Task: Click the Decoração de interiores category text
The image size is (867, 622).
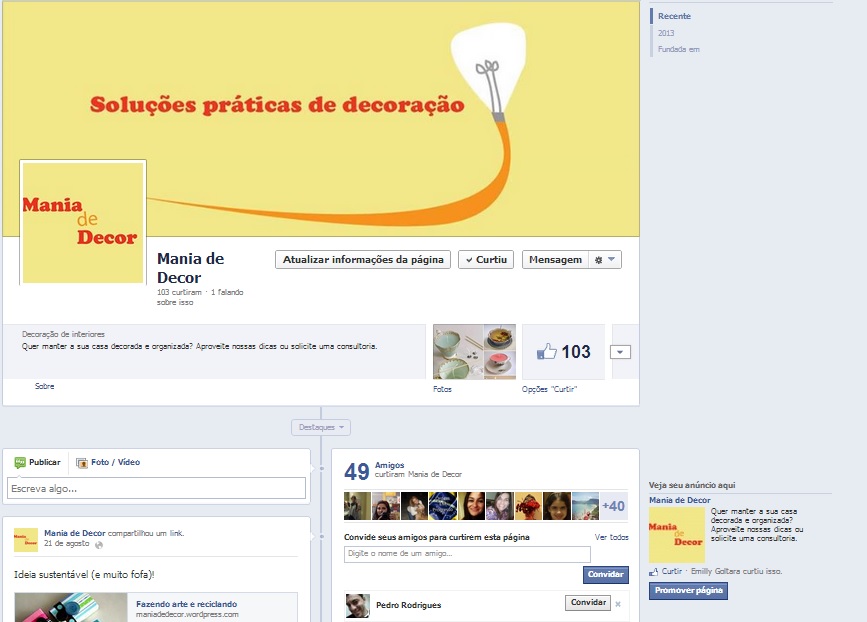Action: click(63, 334)
